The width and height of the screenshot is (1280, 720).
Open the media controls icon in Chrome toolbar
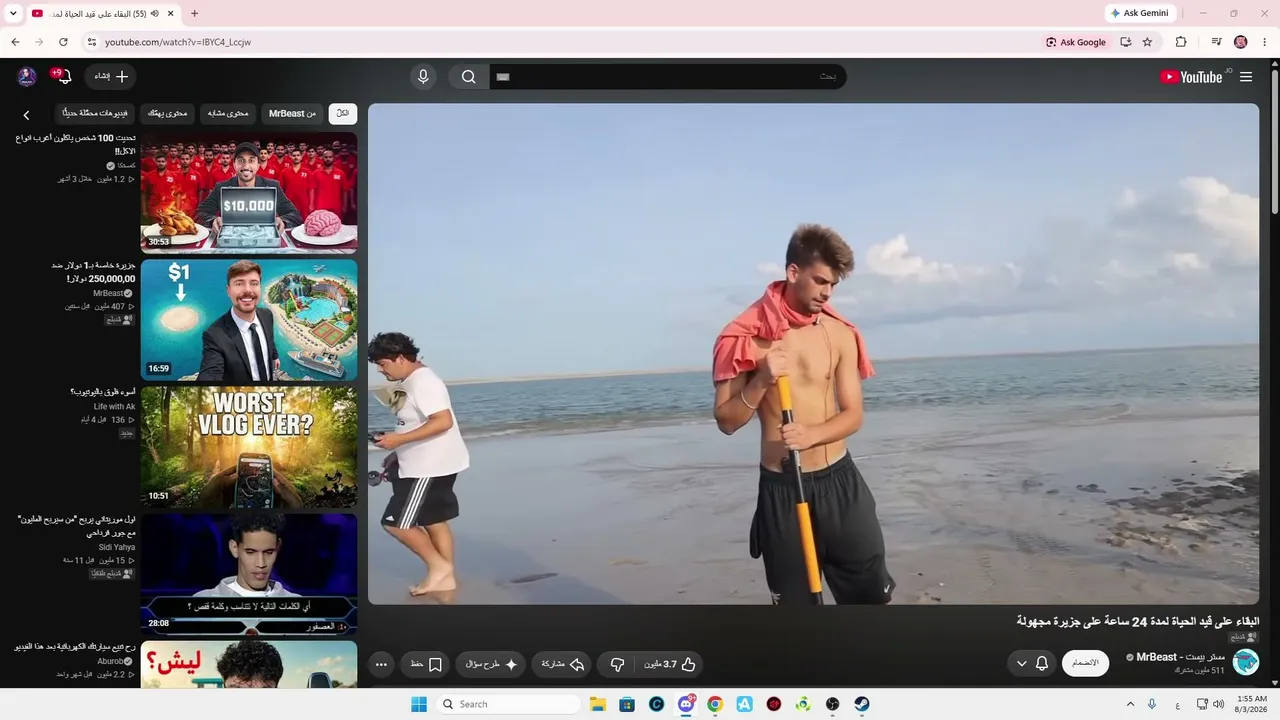pos(1216,42)
